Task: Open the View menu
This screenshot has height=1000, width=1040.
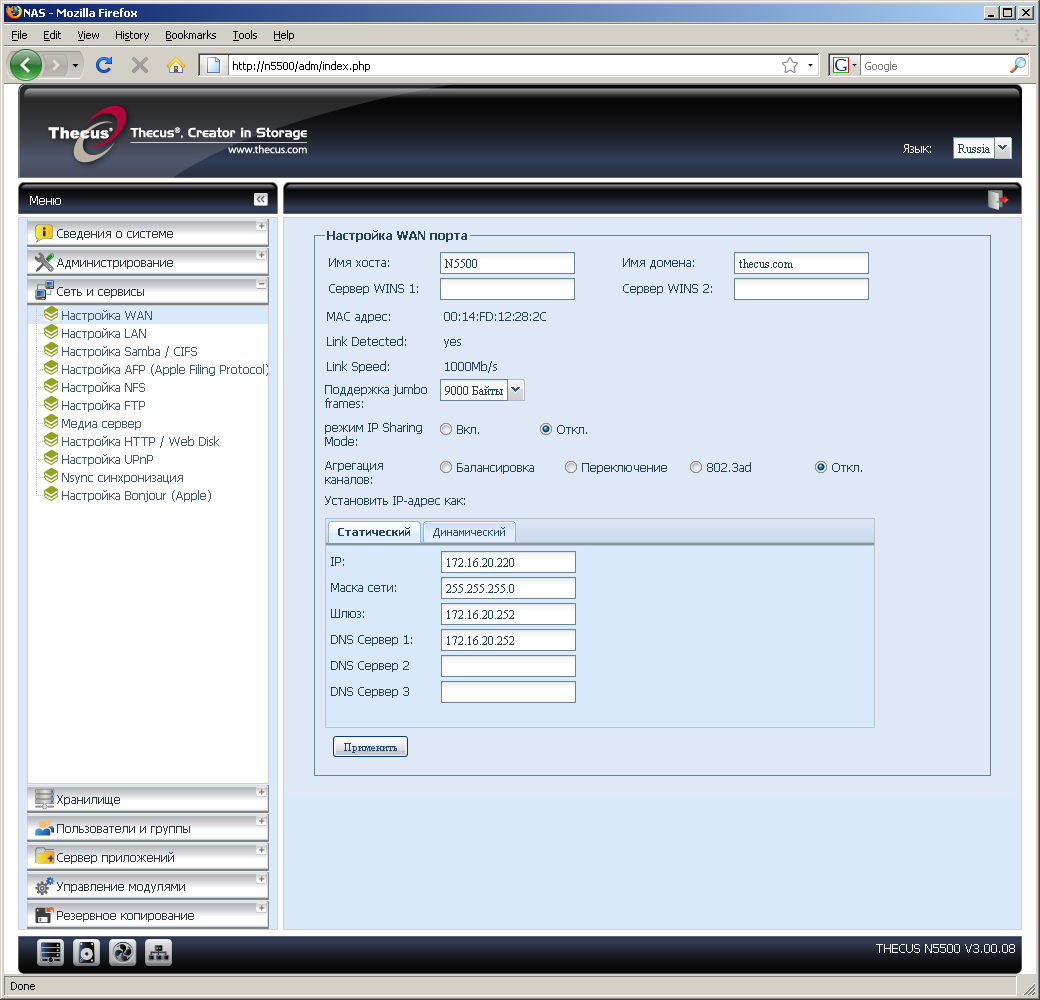Action: point(88,35)
